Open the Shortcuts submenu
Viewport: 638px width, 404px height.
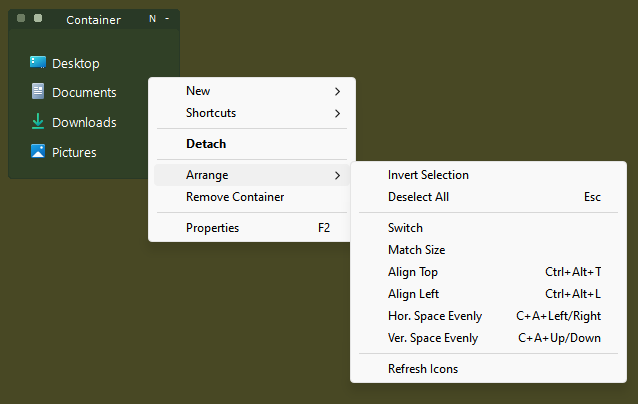click(252, 113)
